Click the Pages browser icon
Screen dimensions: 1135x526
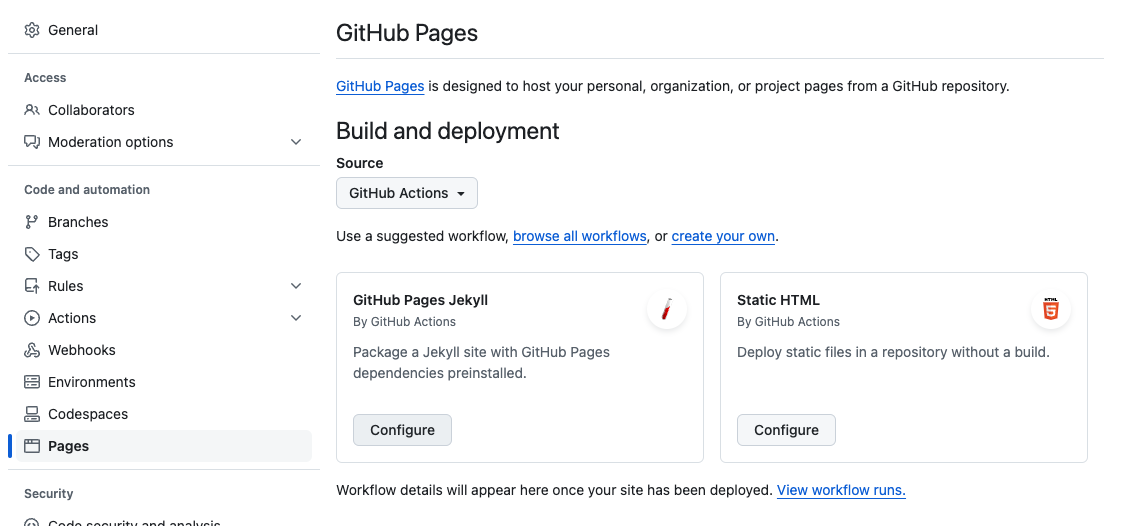tap(32, 446)
